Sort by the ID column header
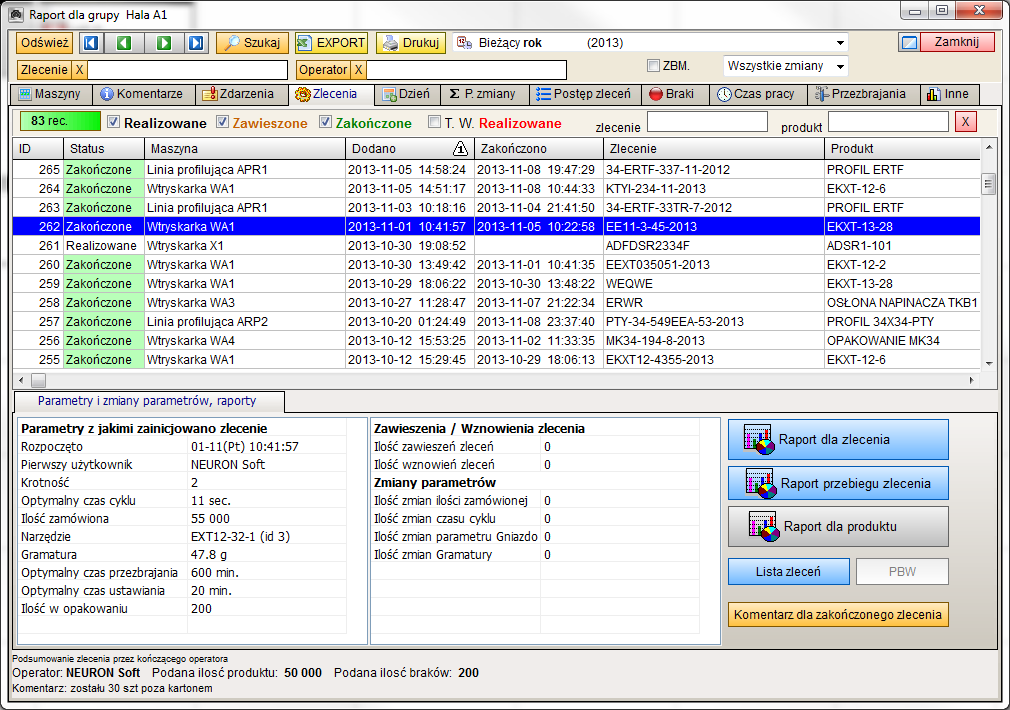The width and height of the screenshot is (1010, 710). point(38,149)
